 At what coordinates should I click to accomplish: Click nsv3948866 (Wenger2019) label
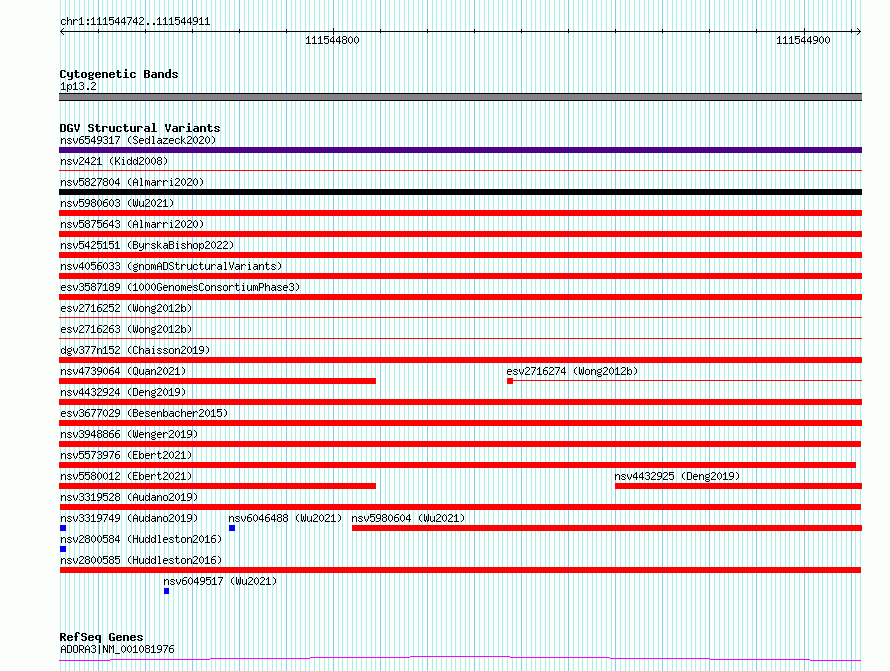point(129,434)
